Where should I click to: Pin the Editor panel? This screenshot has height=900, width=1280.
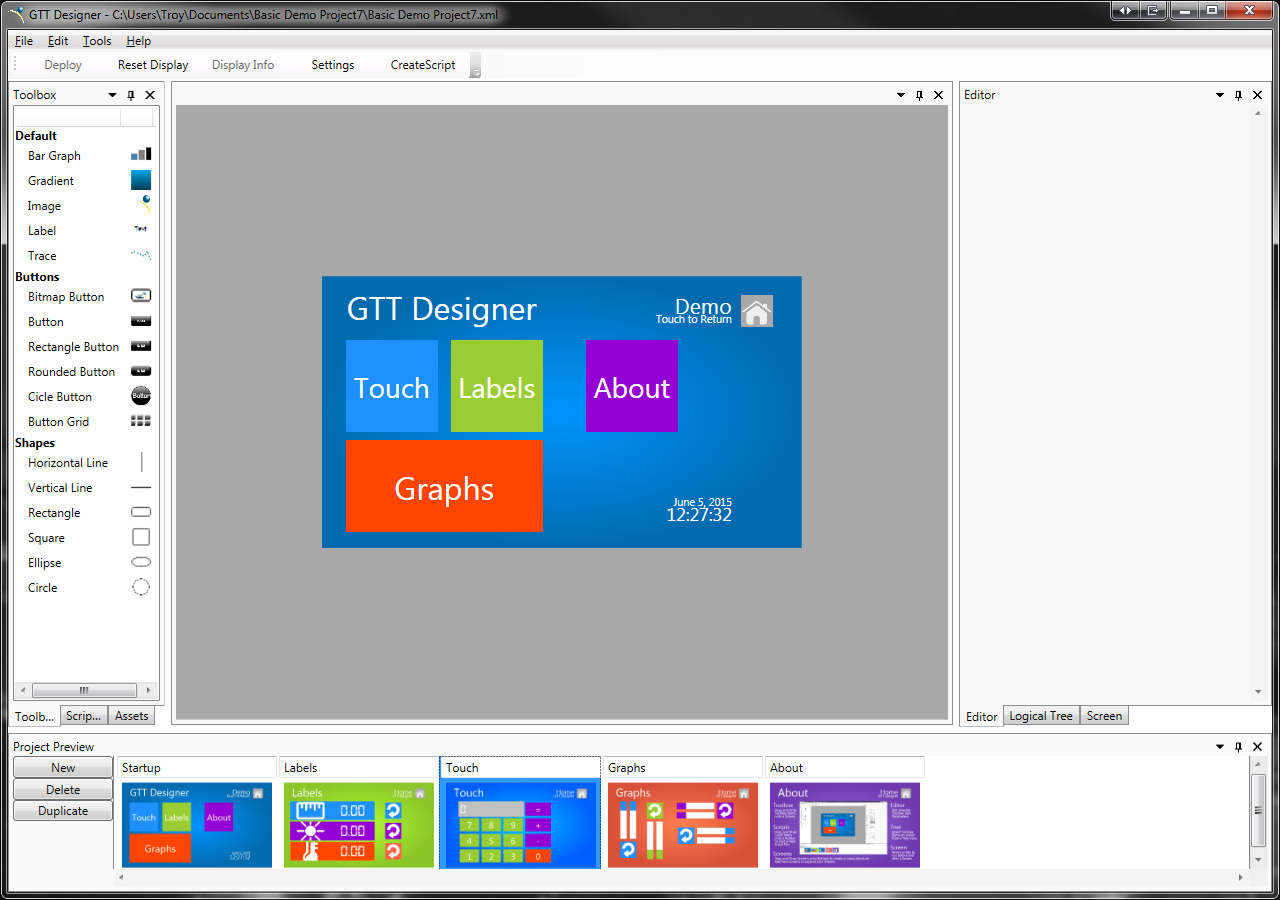coord(1238,95)
